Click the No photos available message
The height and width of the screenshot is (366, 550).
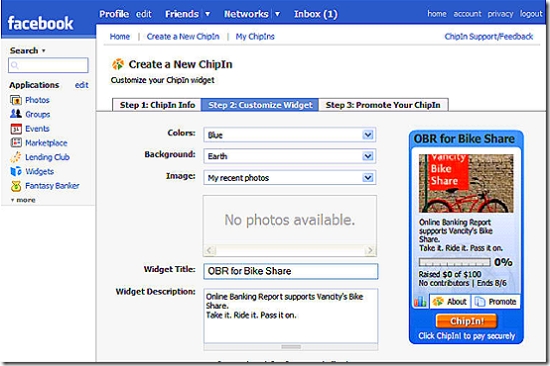290,220
